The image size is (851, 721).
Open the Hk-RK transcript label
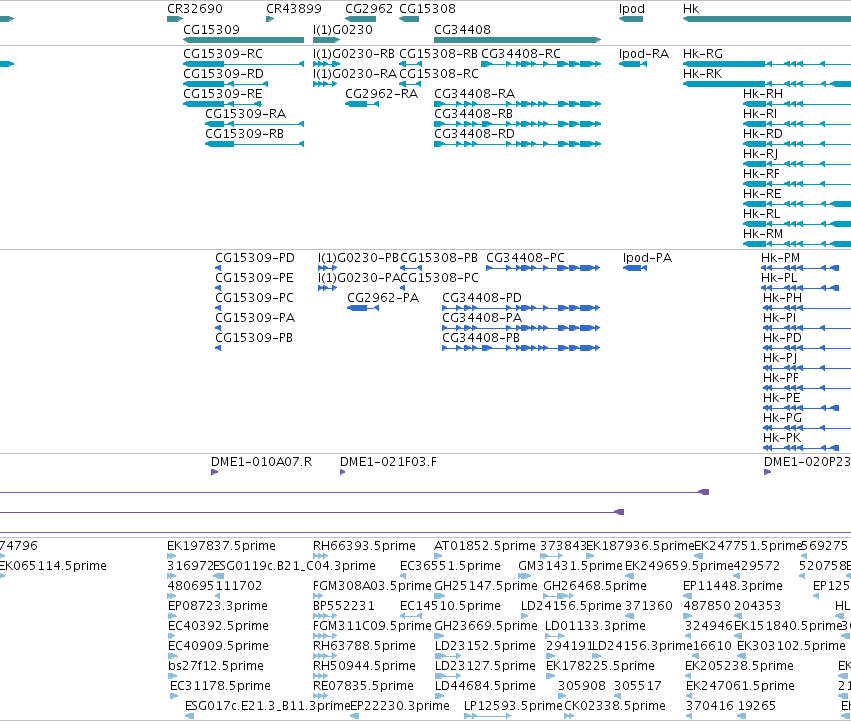703,74
